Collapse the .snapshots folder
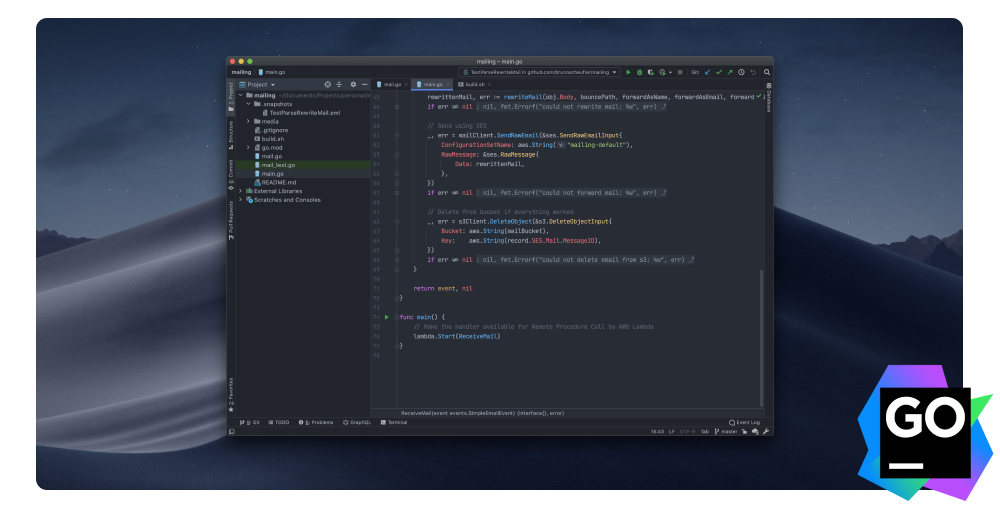This screenshot has height=508, width=1000. [x=249, y=104]
